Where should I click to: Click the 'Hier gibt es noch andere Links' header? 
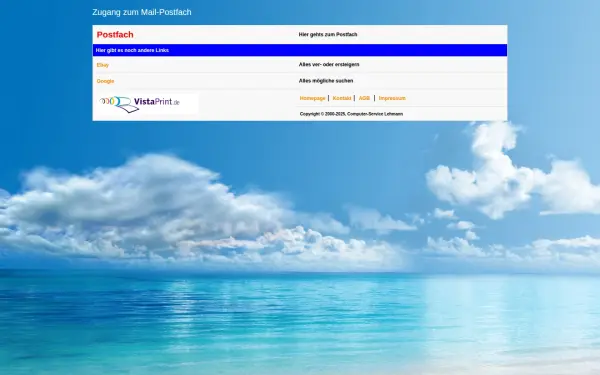pos(132,50)
